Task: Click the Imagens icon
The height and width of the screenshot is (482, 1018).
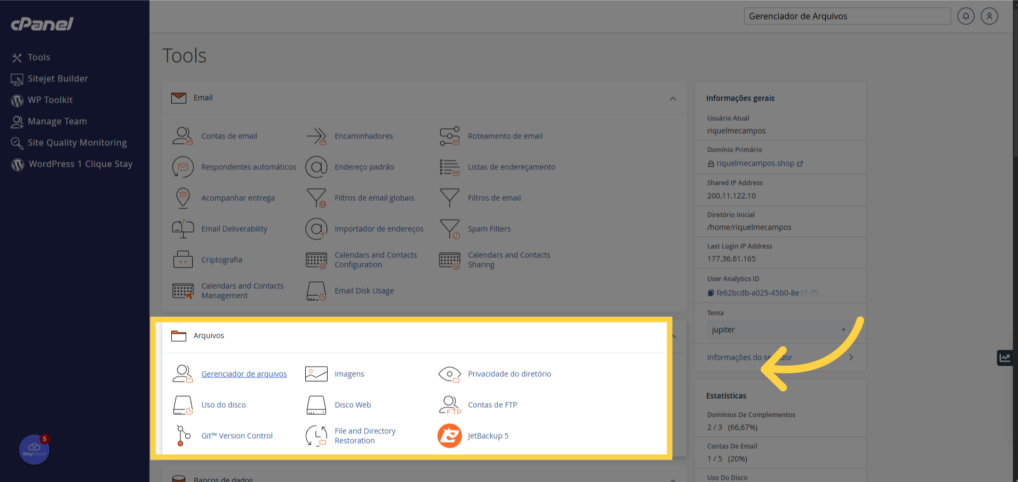Action: 316,374
